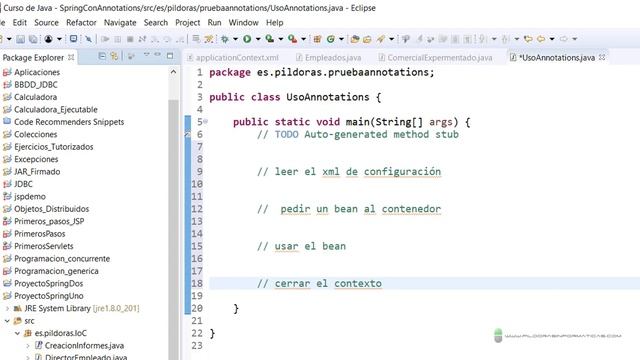Click the class name UsoAnnotations in code

(x=328, y=97)
